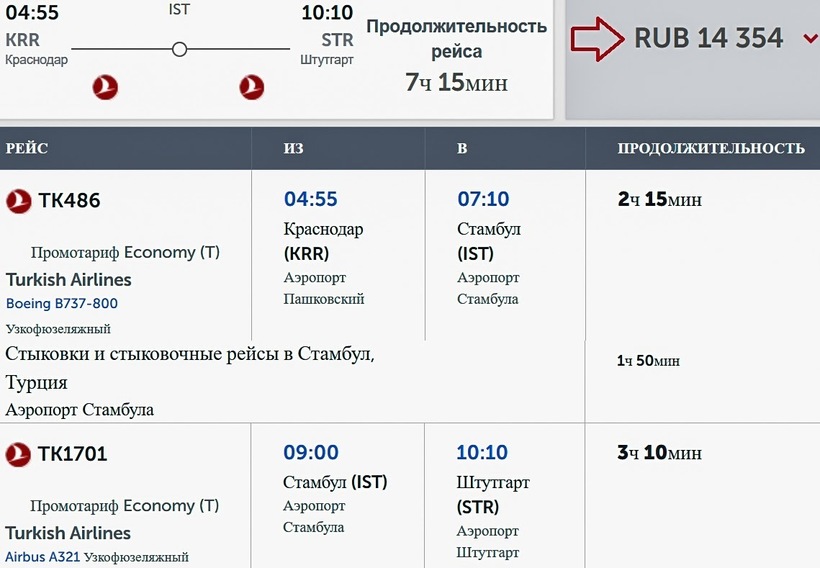
Task: Click second Turkish Airlines logo under route line
Action: (x=252, y=87)
